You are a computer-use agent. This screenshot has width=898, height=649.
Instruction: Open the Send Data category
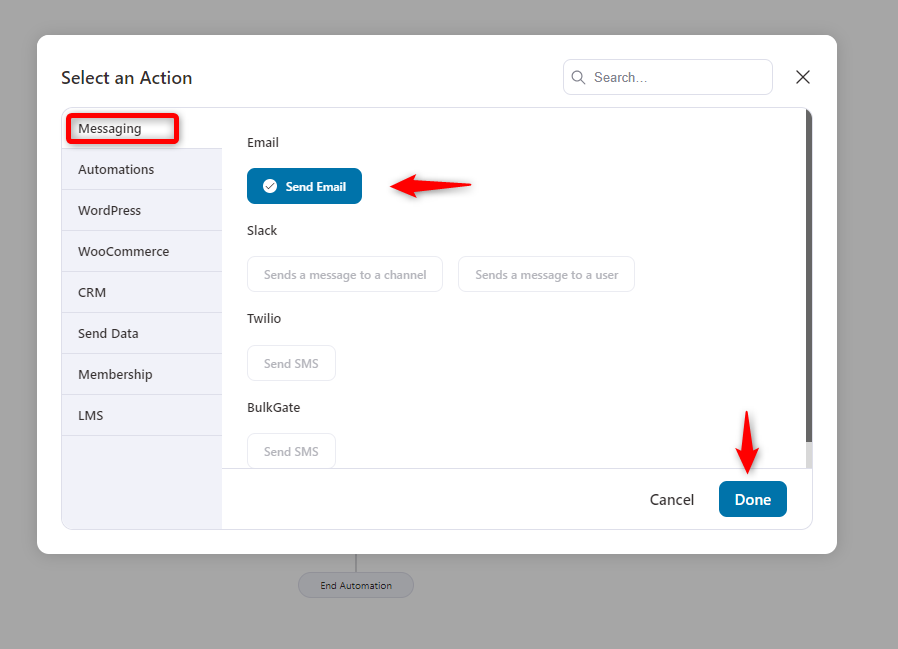pyautogui.click(x=142, y=333)
